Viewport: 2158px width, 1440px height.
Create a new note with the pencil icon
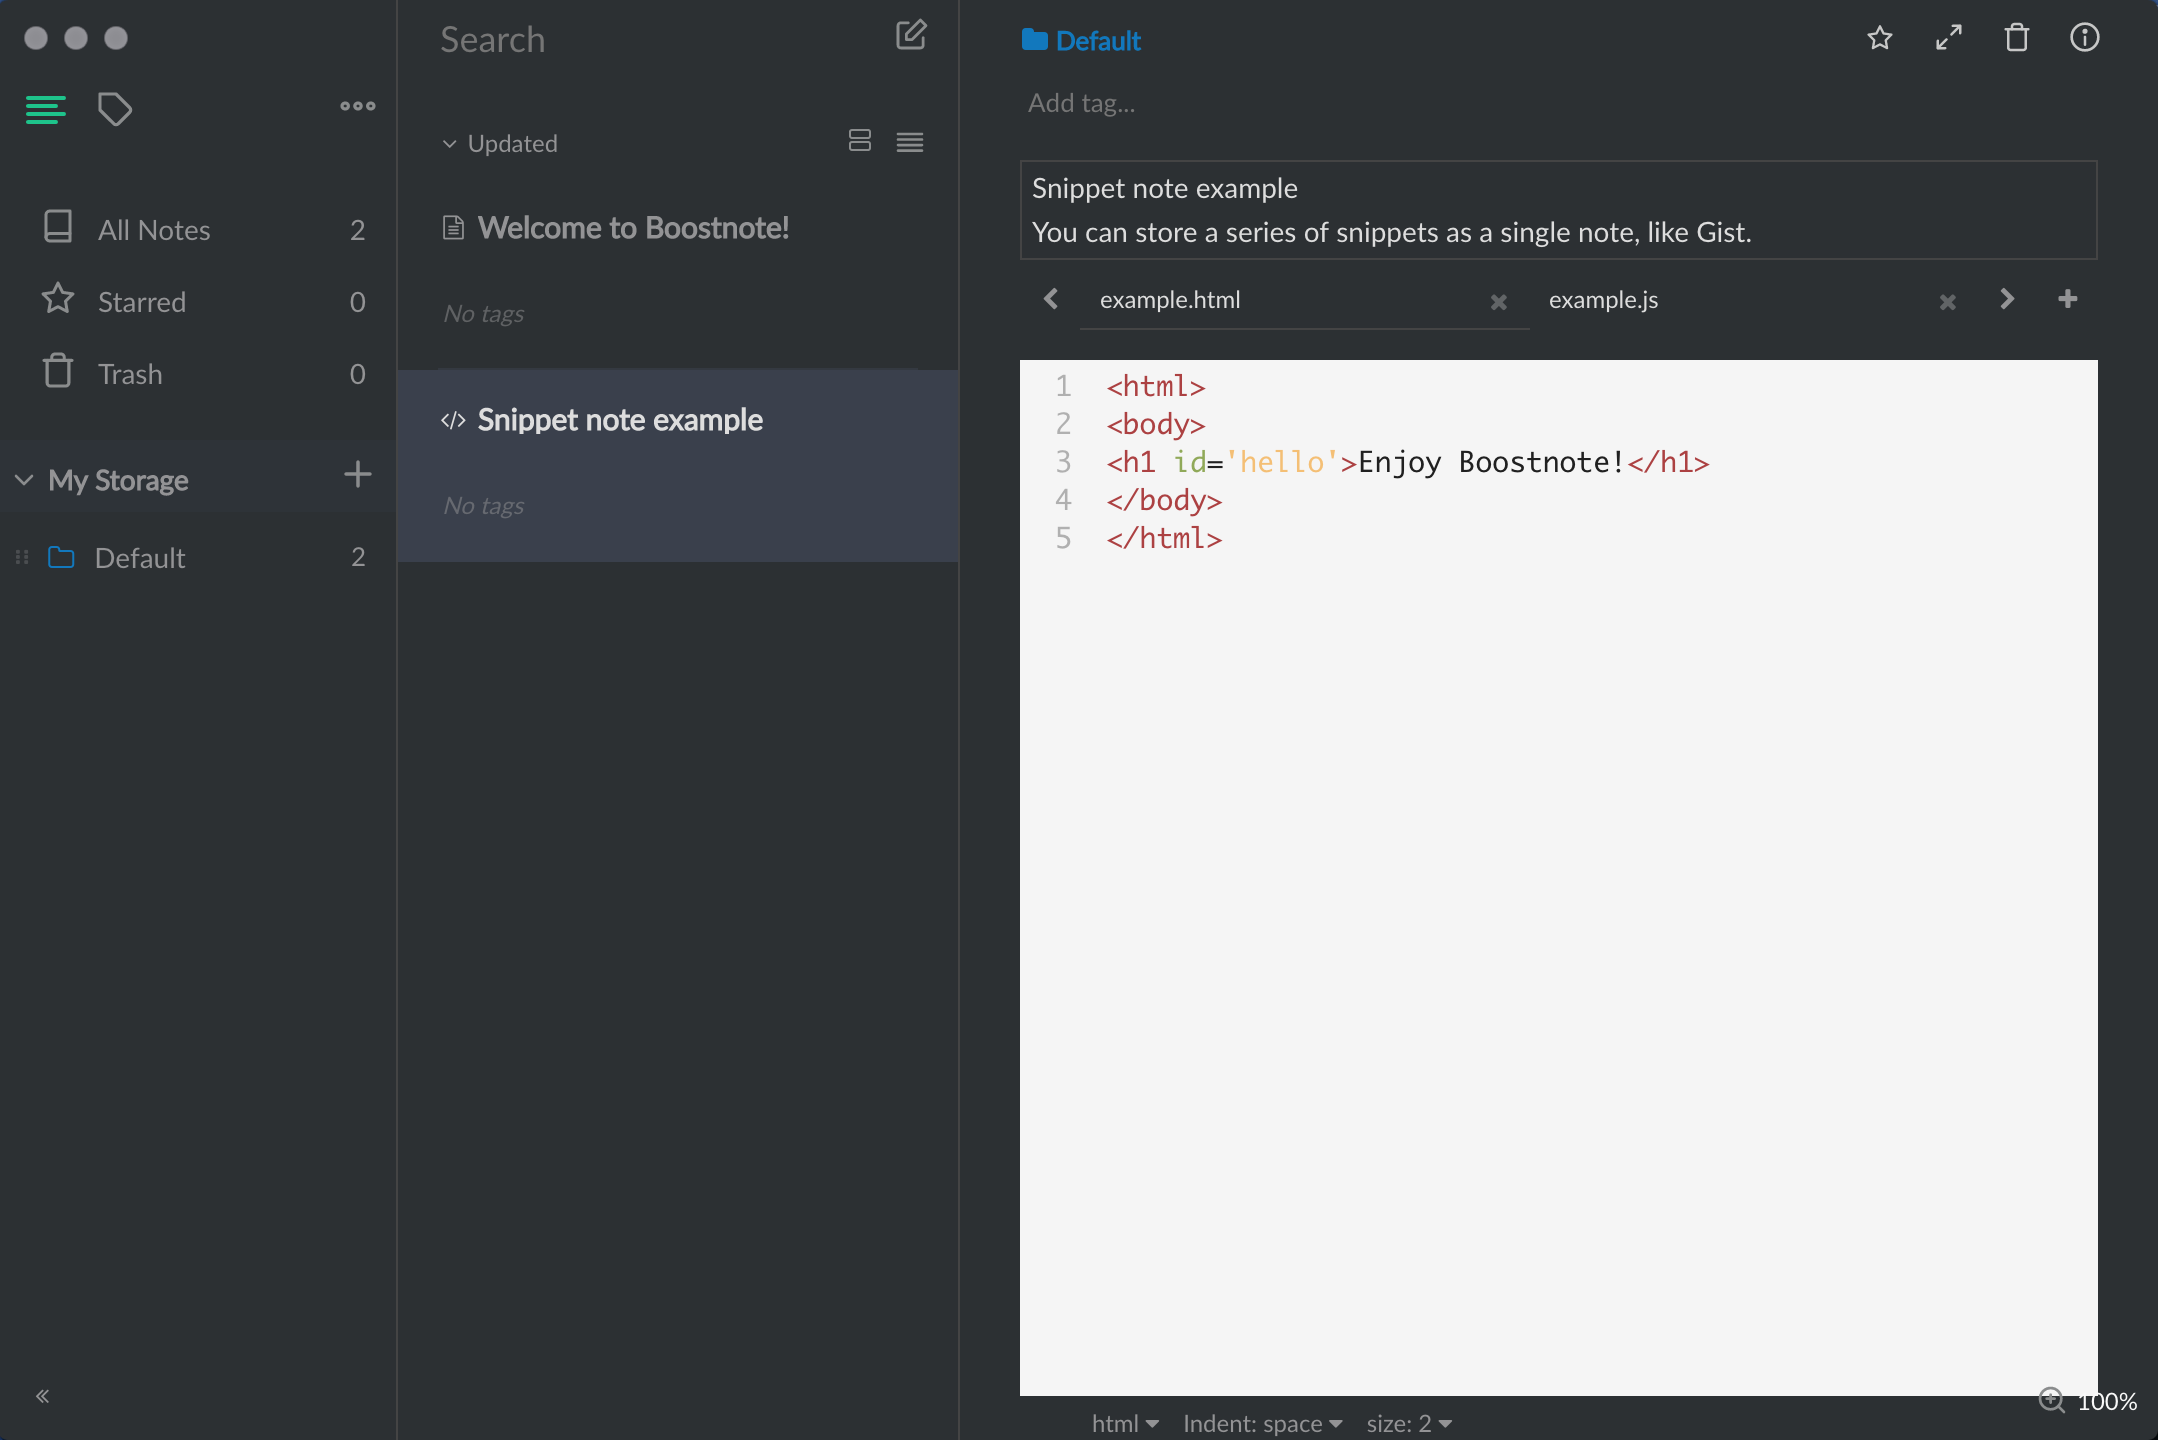point(910,36)
